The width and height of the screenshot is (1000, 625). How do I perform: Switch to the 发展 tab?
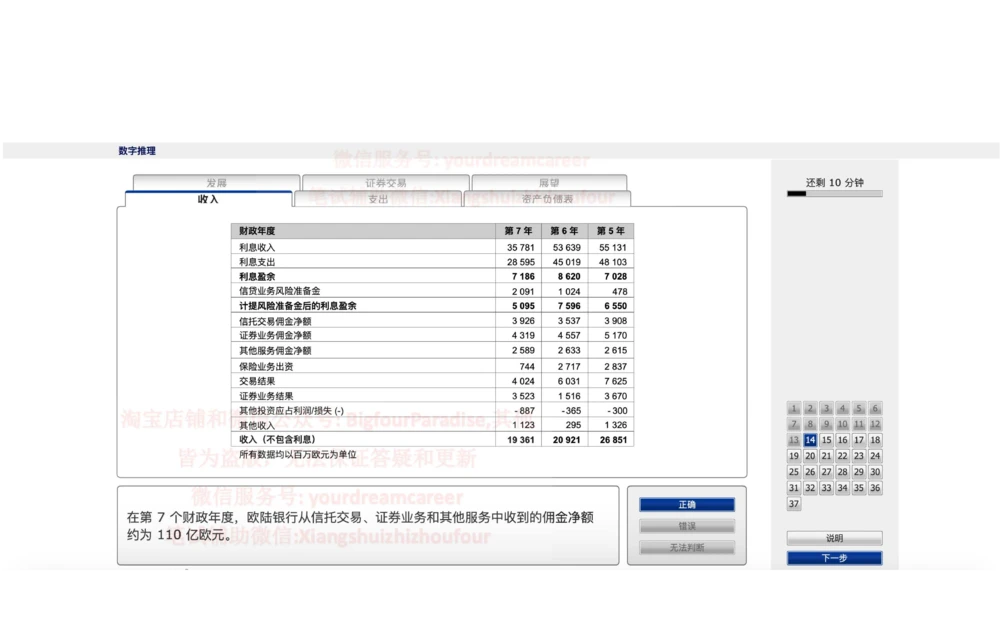point(217,183)
